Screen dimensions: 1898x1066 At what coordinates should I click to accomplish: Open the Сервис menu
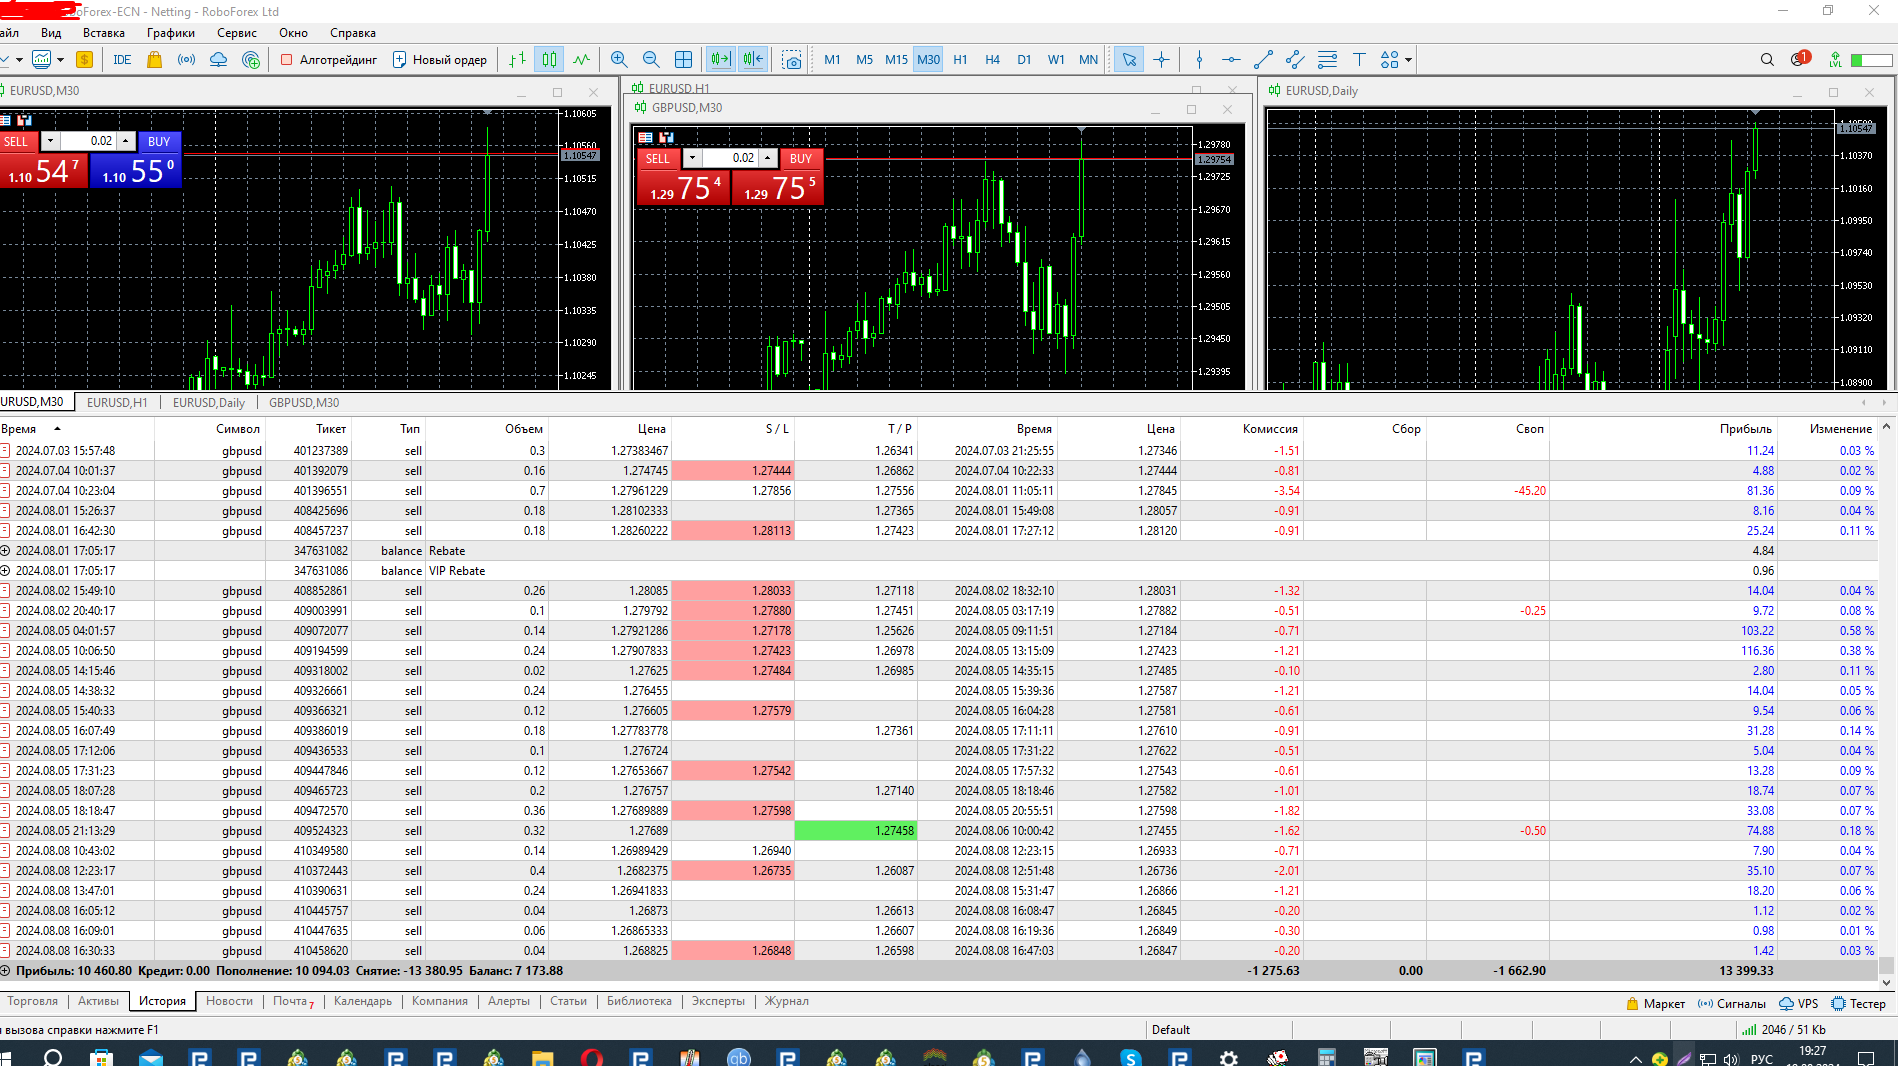237,33
